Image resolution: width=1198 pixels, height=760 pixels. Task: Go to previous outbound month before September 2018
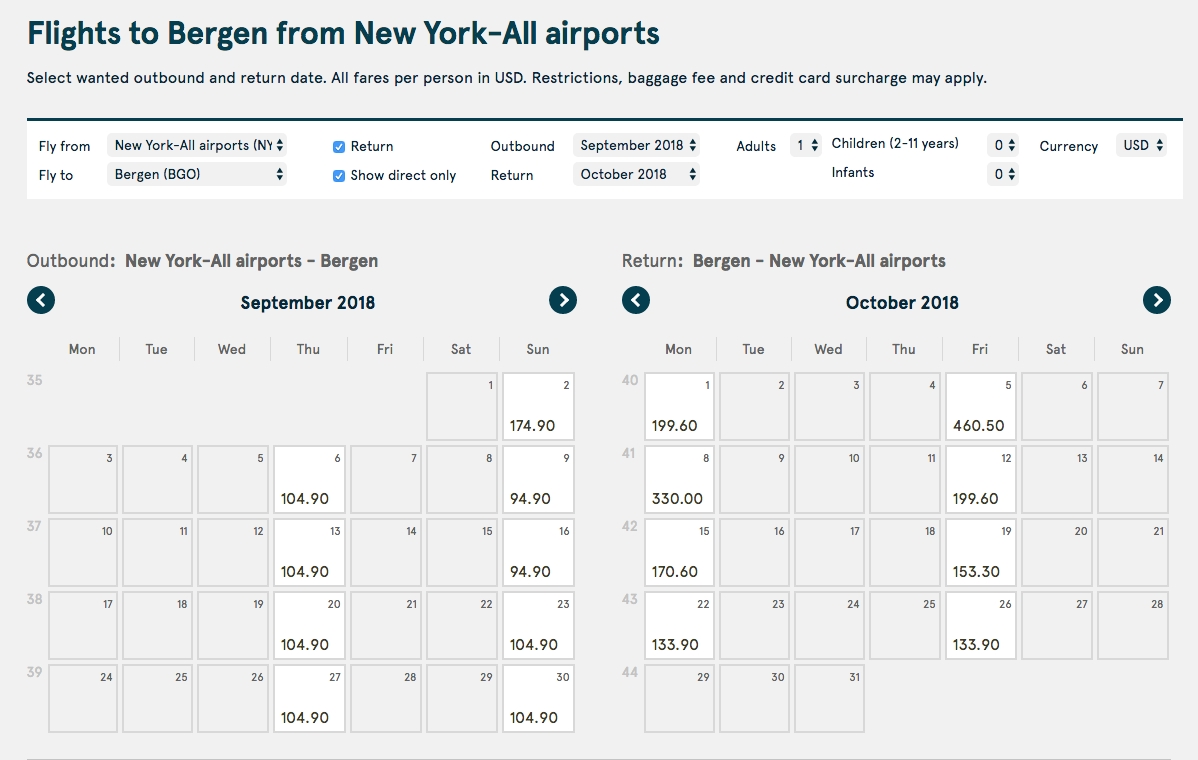pos(41,300)
